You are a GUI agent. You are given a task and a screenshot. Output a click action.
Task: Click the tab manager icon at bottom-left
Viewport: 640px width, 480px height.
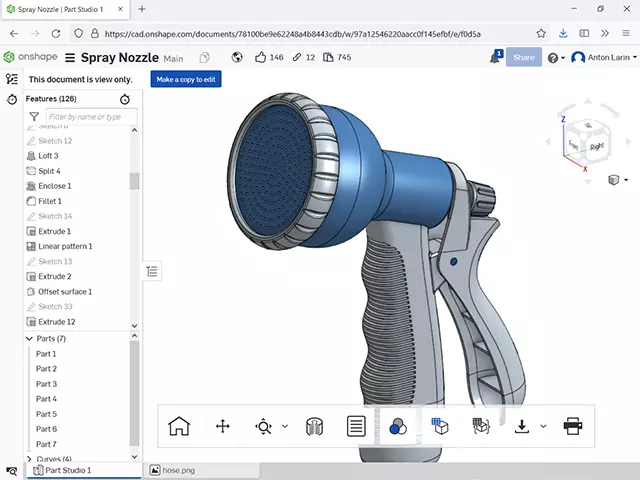[x=12, y=471]
